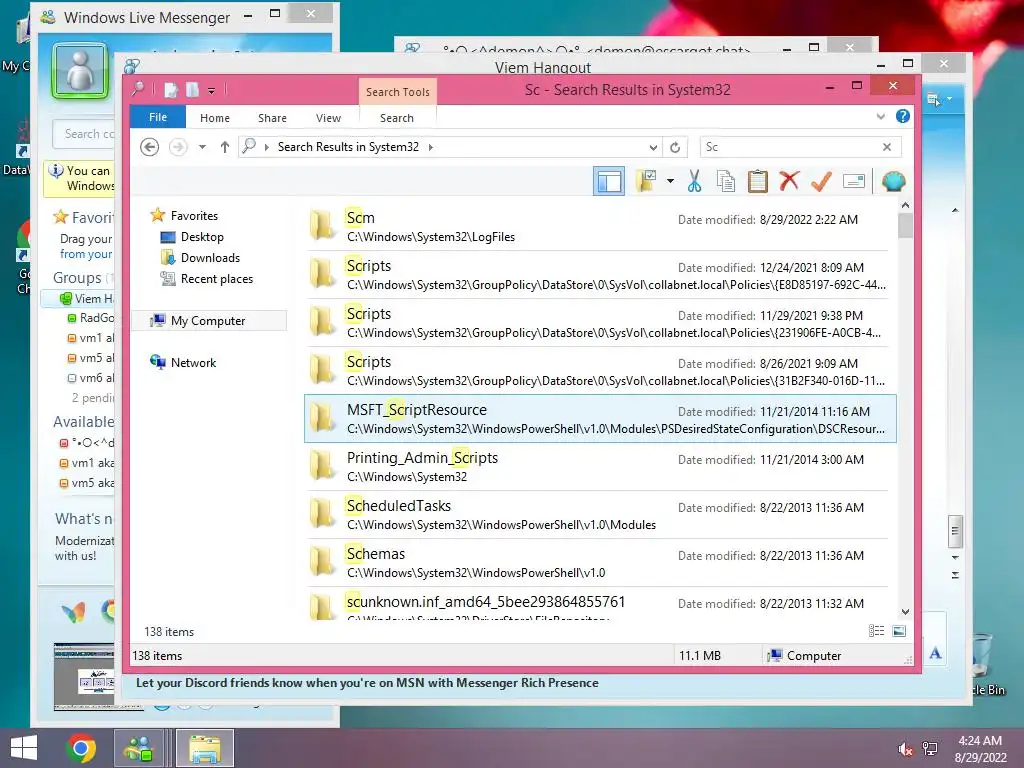Viewport: 1024px width, 768px height.
Task: Open Chrome from the taskbar
Action: pos(81,748)
